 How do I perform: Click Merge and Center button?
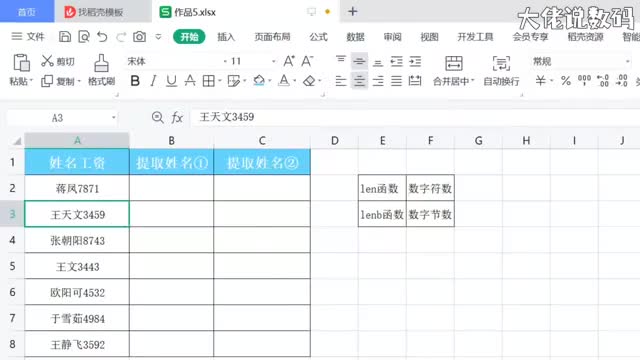453,71
